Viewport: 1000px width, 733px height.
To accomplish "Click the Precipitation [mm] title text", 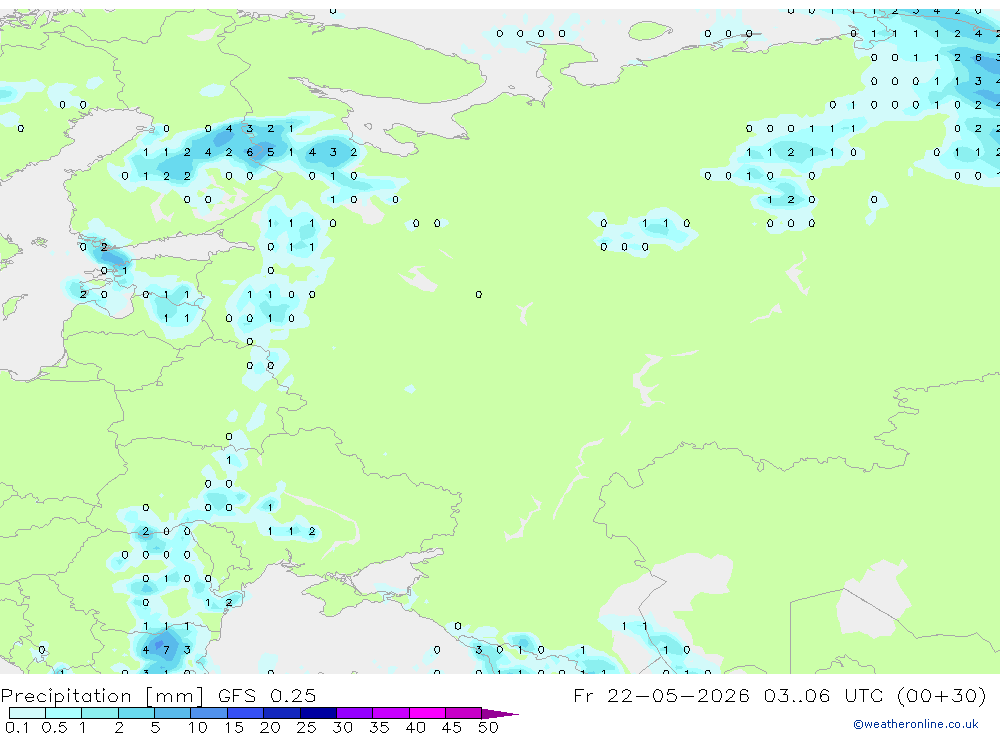I will pyautogui.click(x=102, y=696).
